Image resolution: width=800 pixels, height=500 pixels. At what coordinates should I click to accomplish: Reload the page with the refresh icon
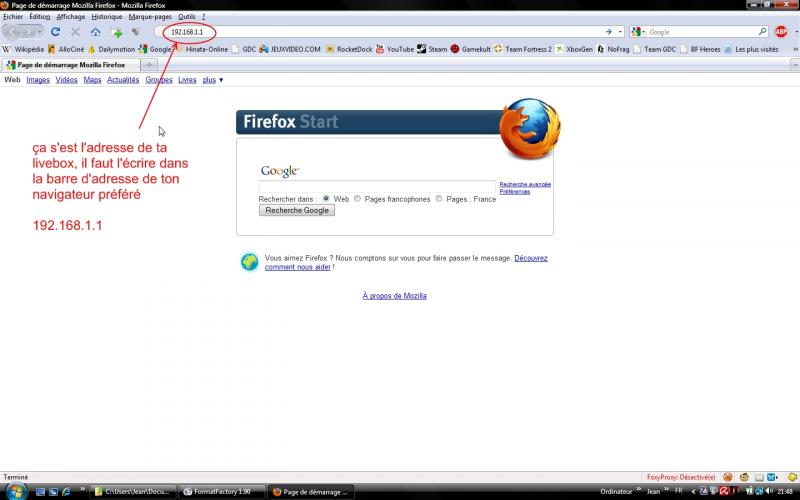(x=55, y=32)
